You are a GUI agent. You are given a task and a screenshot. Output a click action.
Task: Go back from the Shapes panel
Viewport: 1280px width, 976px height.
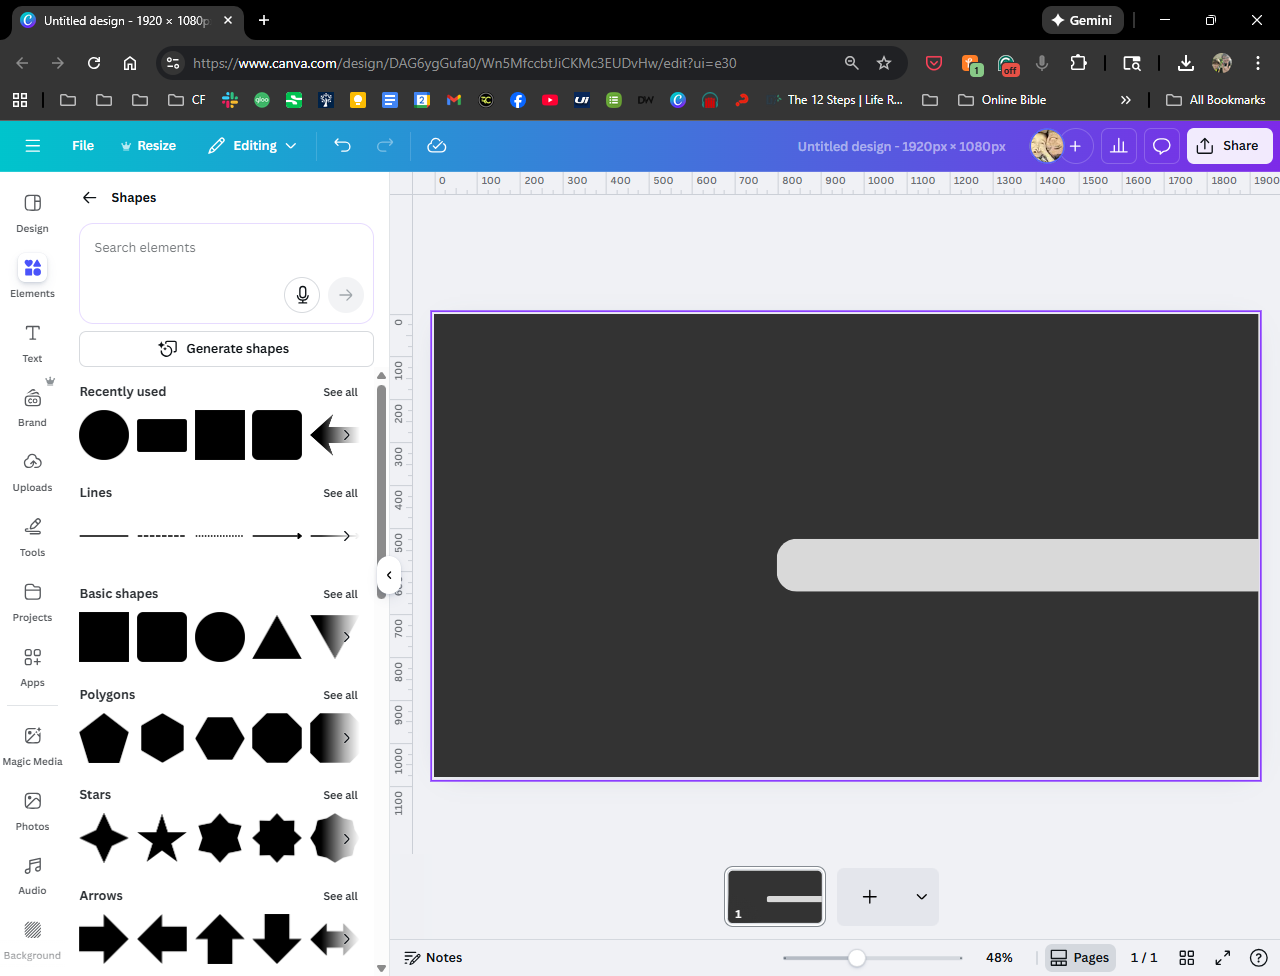pos(90,198)
